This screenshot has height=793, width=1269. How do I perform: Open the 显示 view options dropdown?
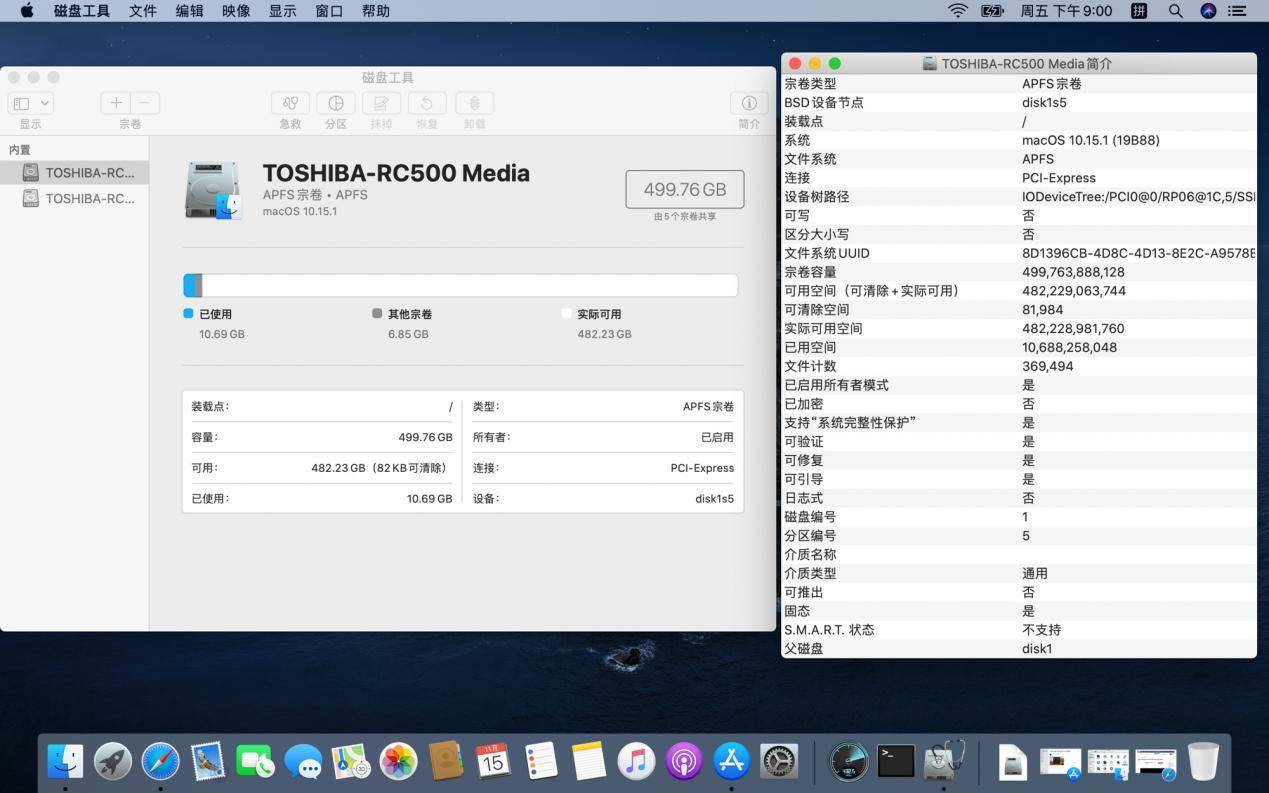point(29,103)
